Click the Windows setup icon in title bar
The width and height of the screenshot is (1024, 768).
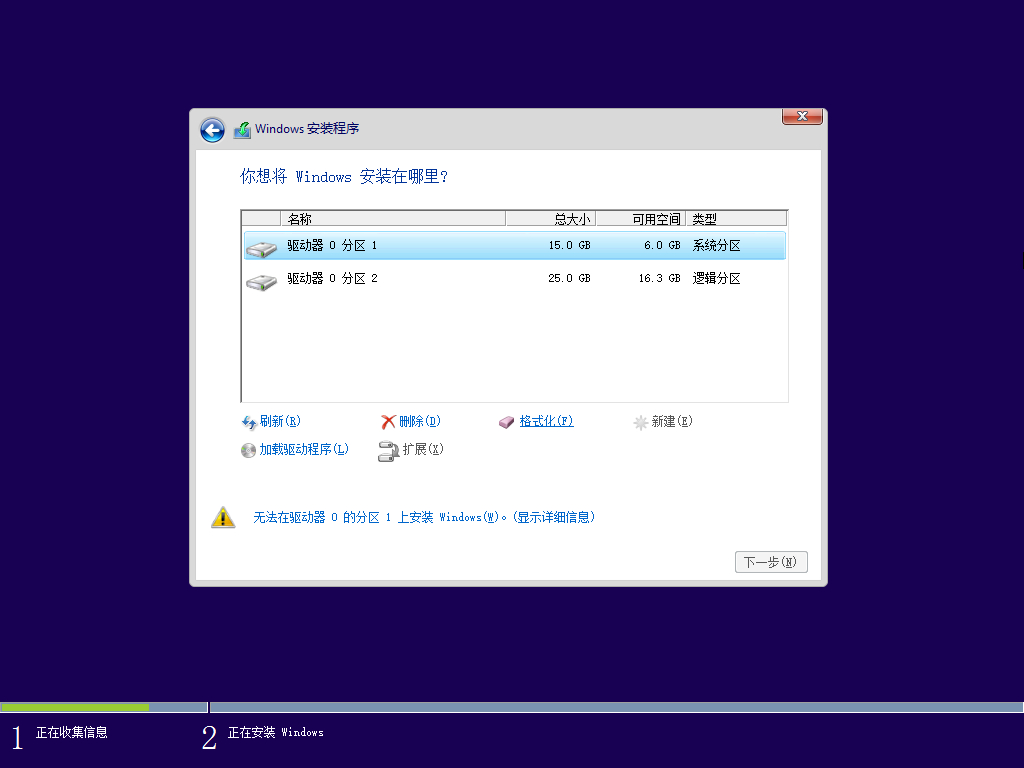(242, 129)
